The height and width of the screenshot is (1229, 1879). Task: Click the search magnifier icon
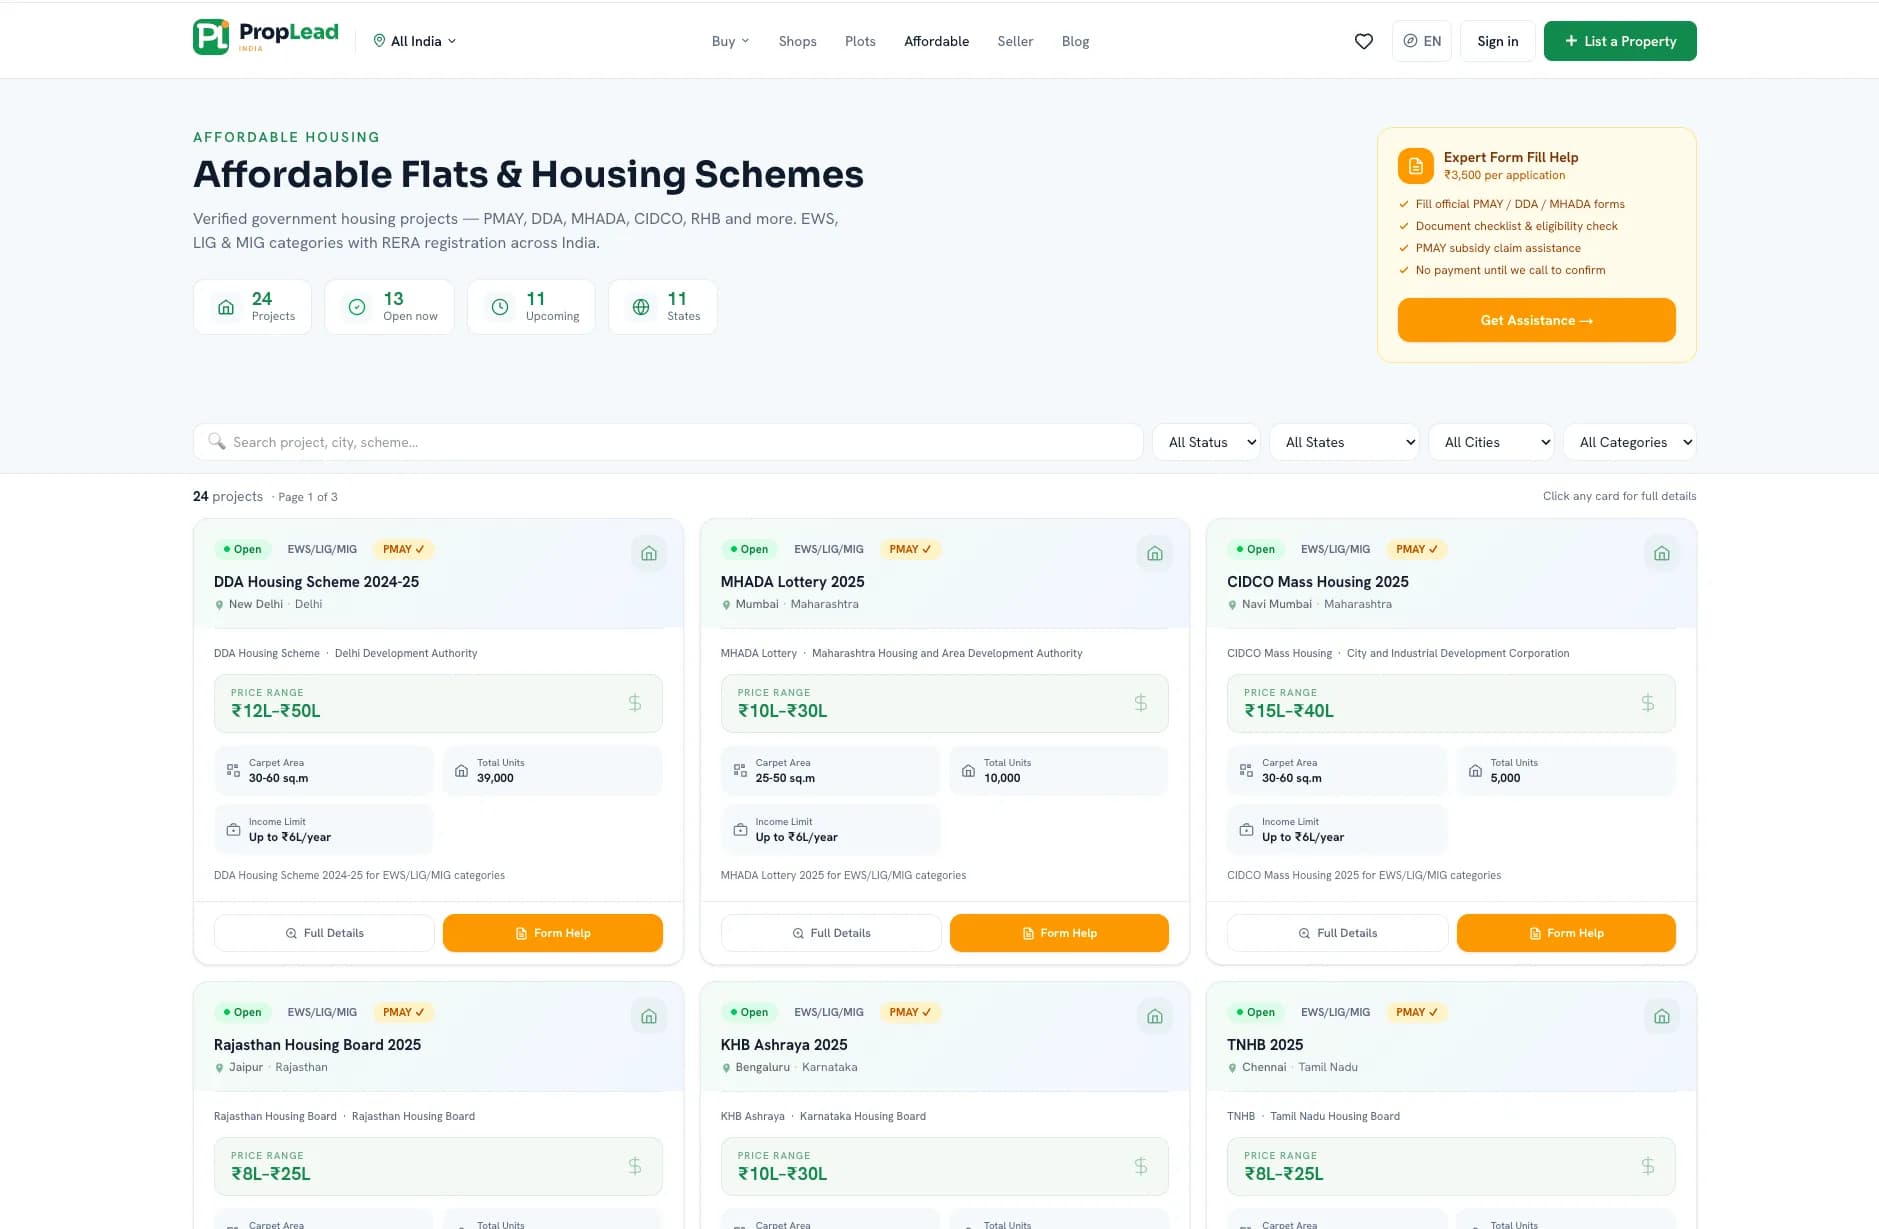click(216, 441)
